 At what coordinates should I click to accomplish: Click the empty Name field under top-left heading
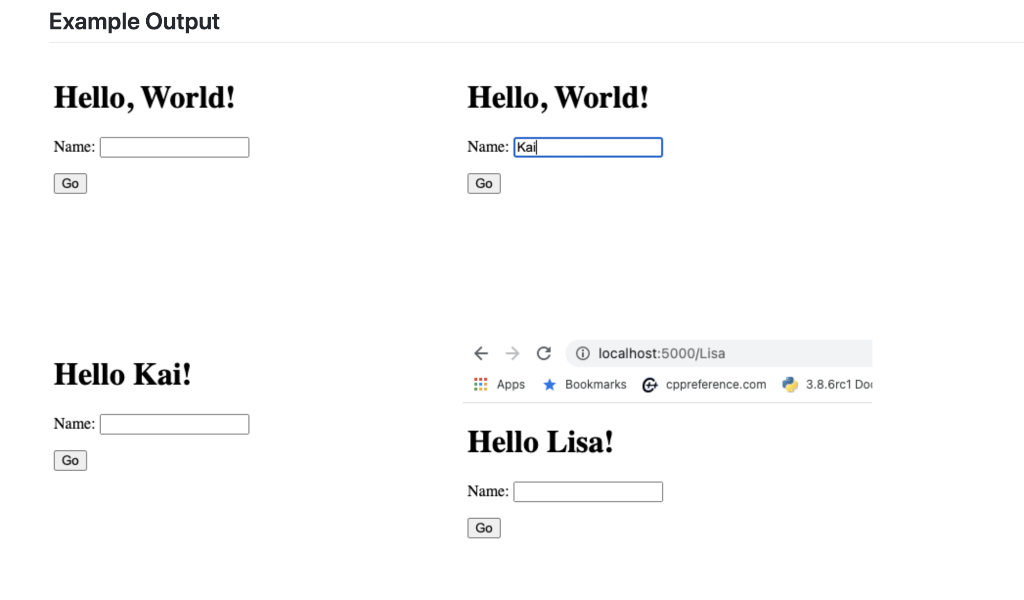pos(174,146)
